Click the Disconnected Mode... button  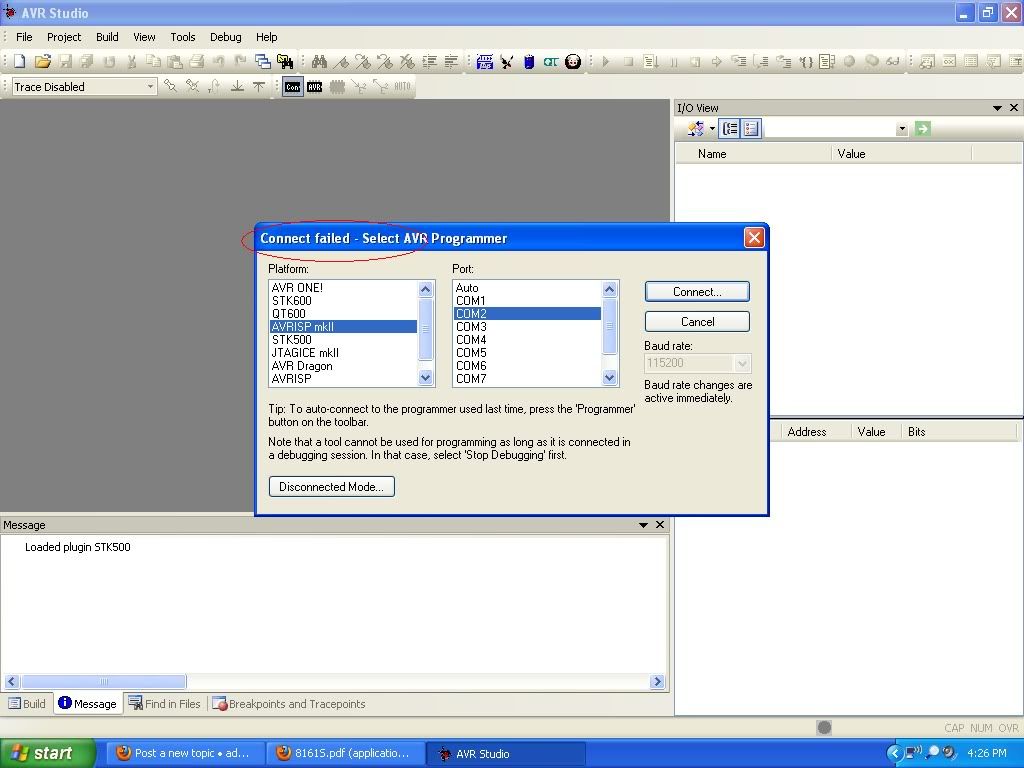[332, 487]
